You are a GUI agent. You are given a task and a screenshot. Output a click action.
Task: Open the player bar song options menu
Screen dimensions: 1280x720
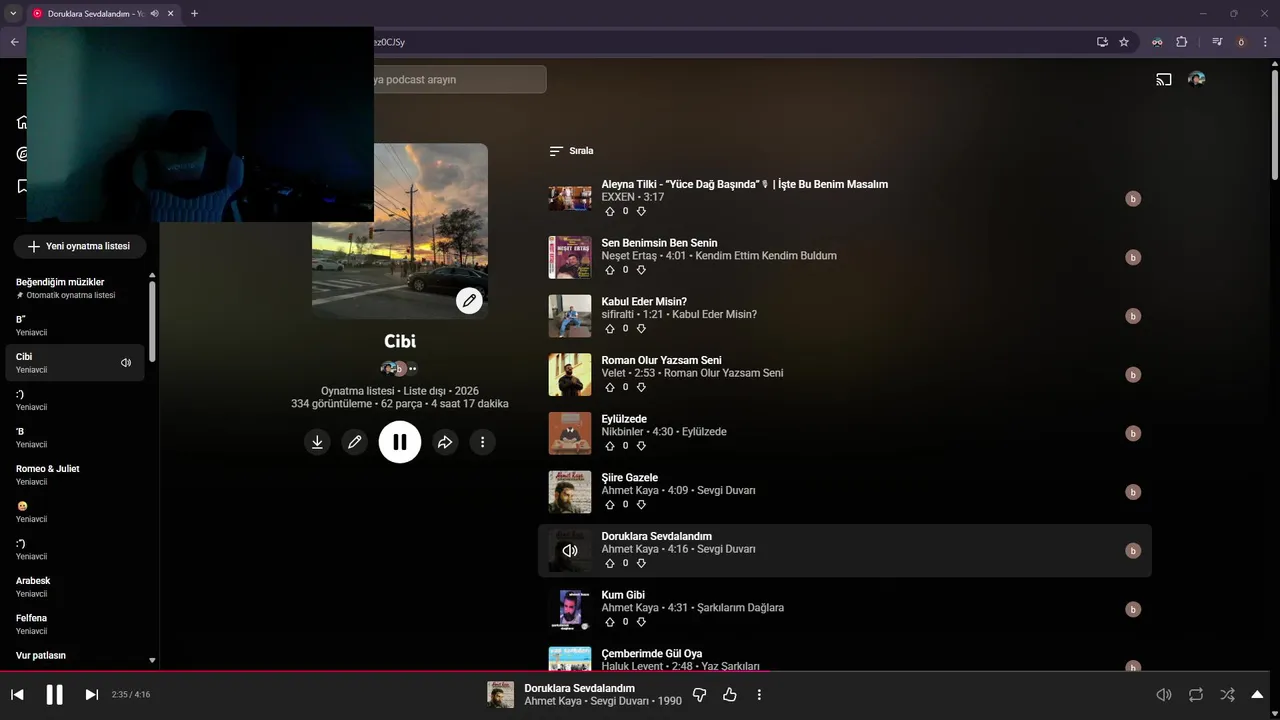(759, 694)
